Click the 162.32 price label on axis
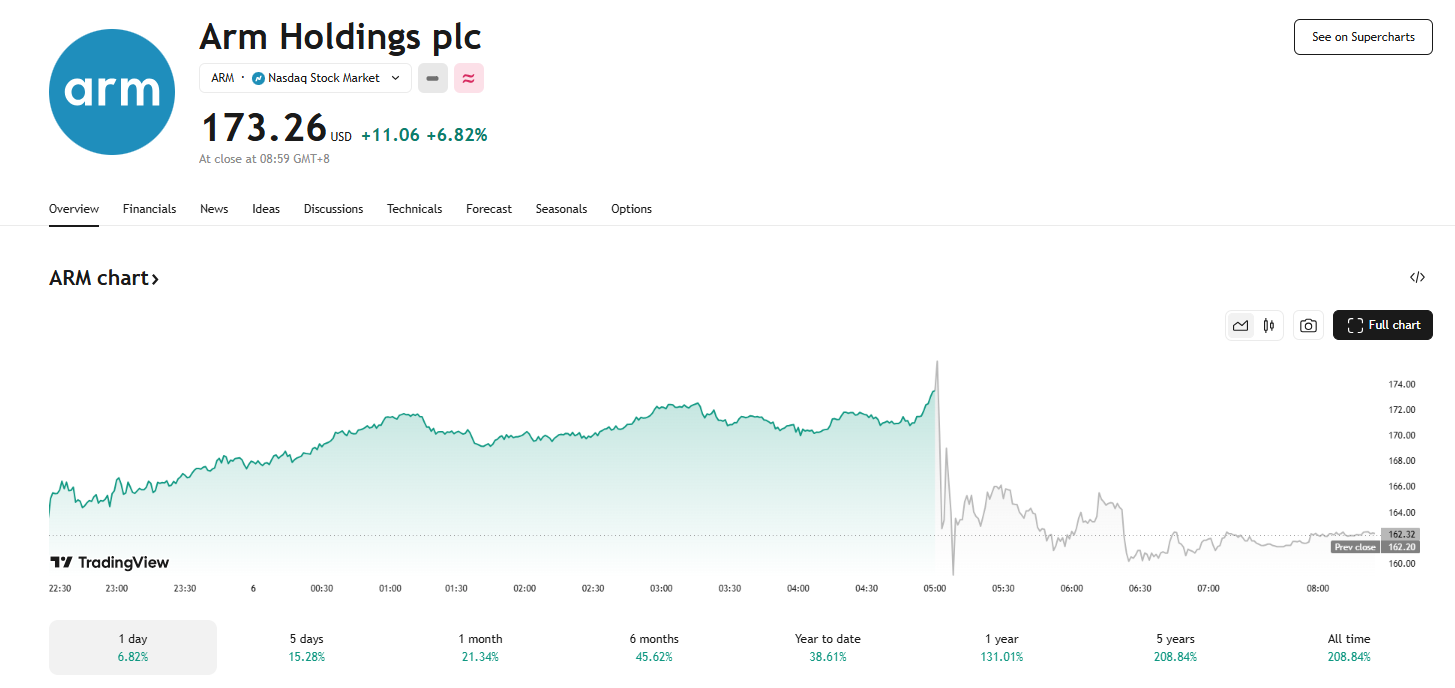Screen dimensions: 1455x688 click(1399, 534)
